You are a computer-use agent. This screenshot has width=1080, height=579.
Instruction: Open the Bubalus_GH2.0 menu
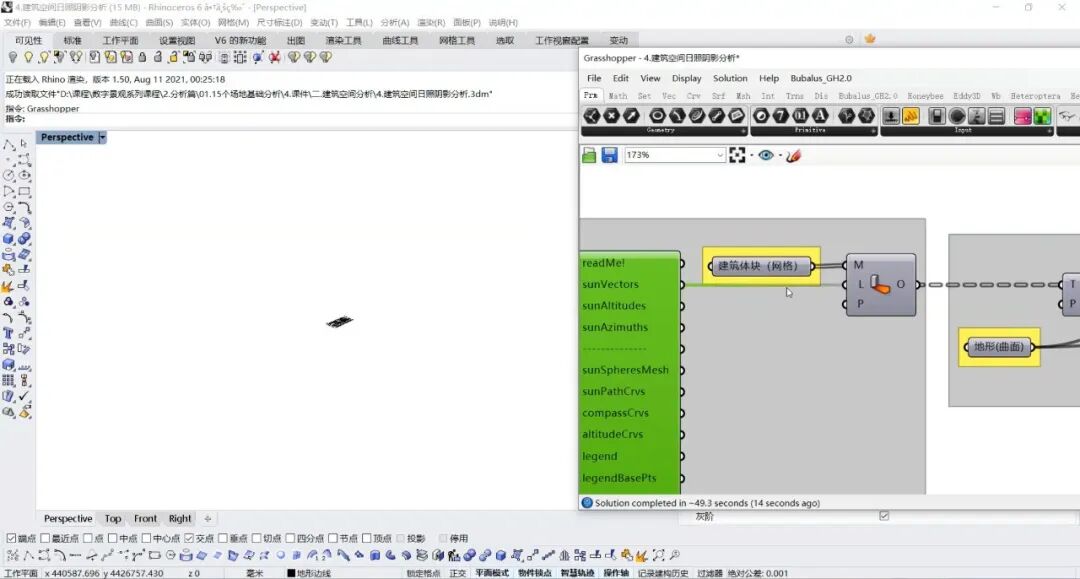pos(820,78)
